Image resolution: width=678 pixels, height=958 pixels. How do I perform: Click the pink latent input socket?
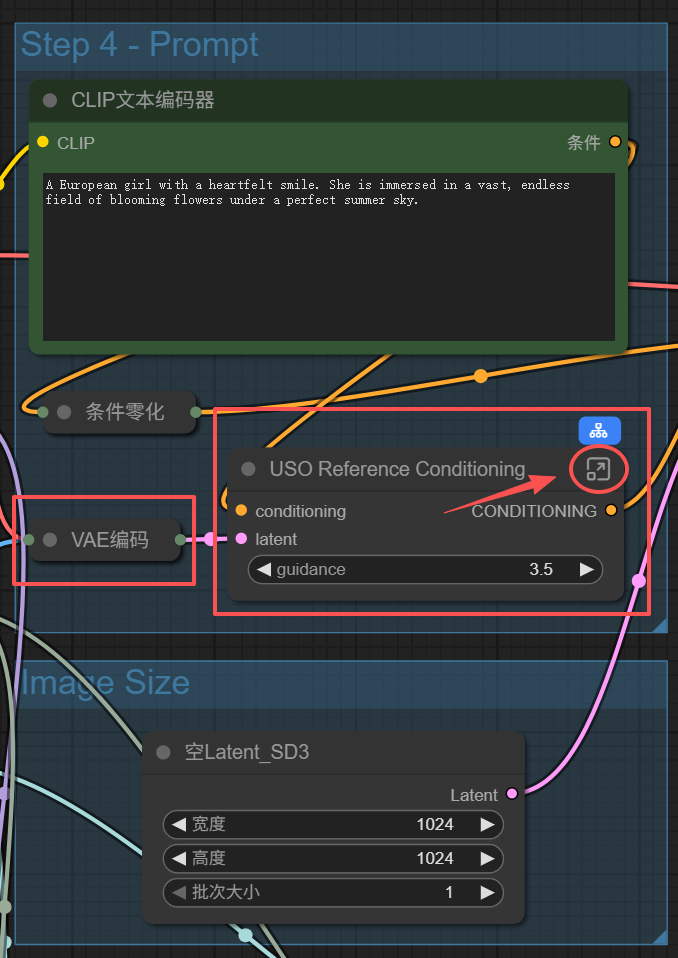pos(241,538)
